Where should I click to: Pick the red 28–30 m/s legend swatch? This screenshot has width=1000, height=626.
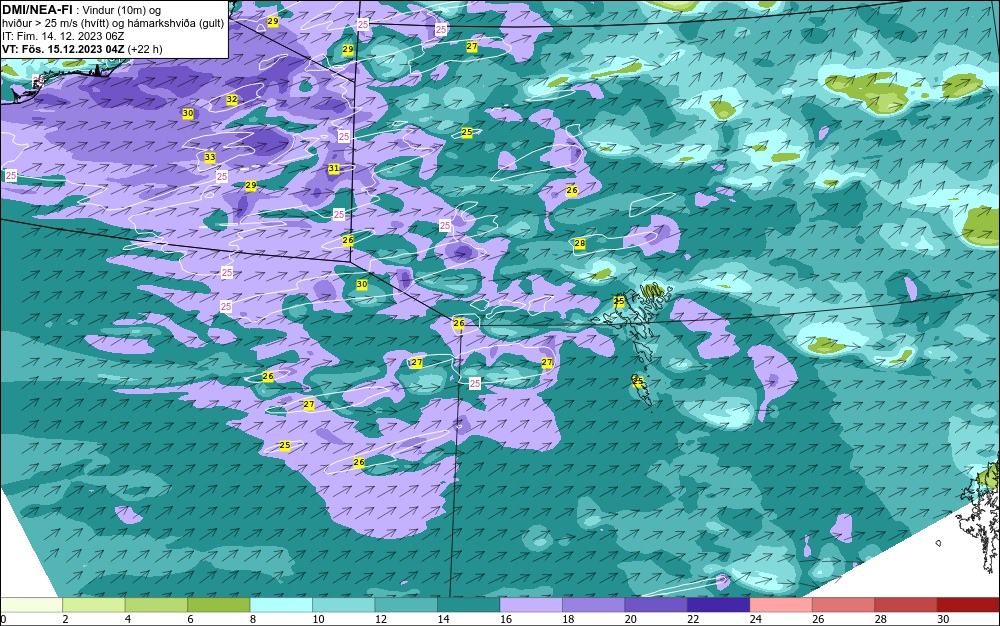906,605
